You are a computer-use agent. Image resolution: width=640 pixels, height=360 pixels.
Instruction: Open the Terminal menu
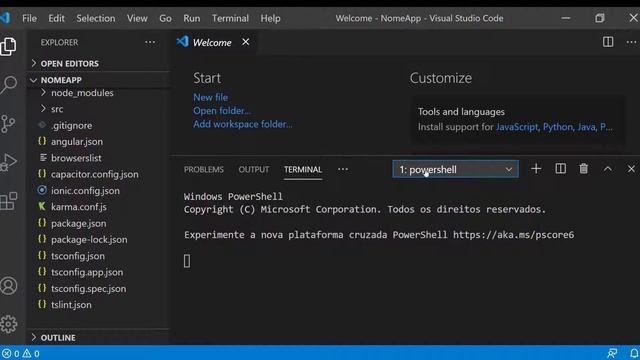(230, 18)
